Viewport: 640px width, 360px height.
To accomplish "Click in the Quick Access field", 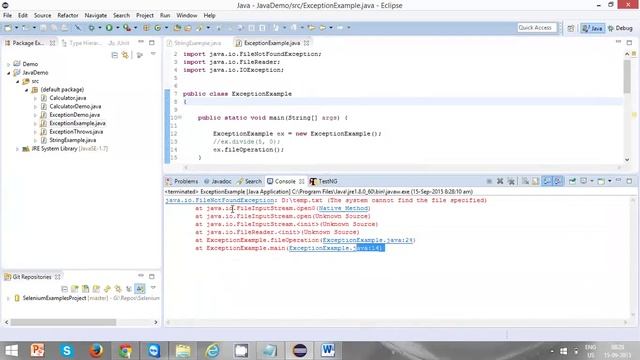I will pyautogui.click(x=537, y=28).
